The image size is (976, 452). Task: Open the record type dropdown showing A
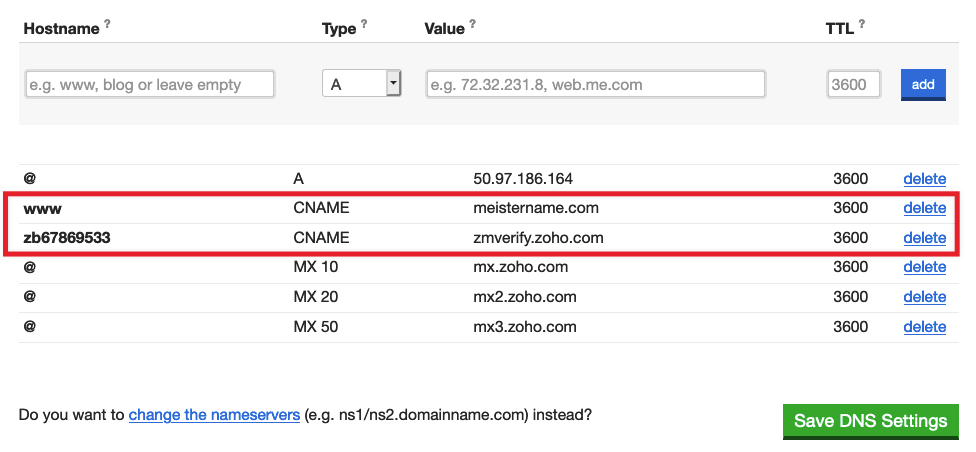tap(361, 84)
